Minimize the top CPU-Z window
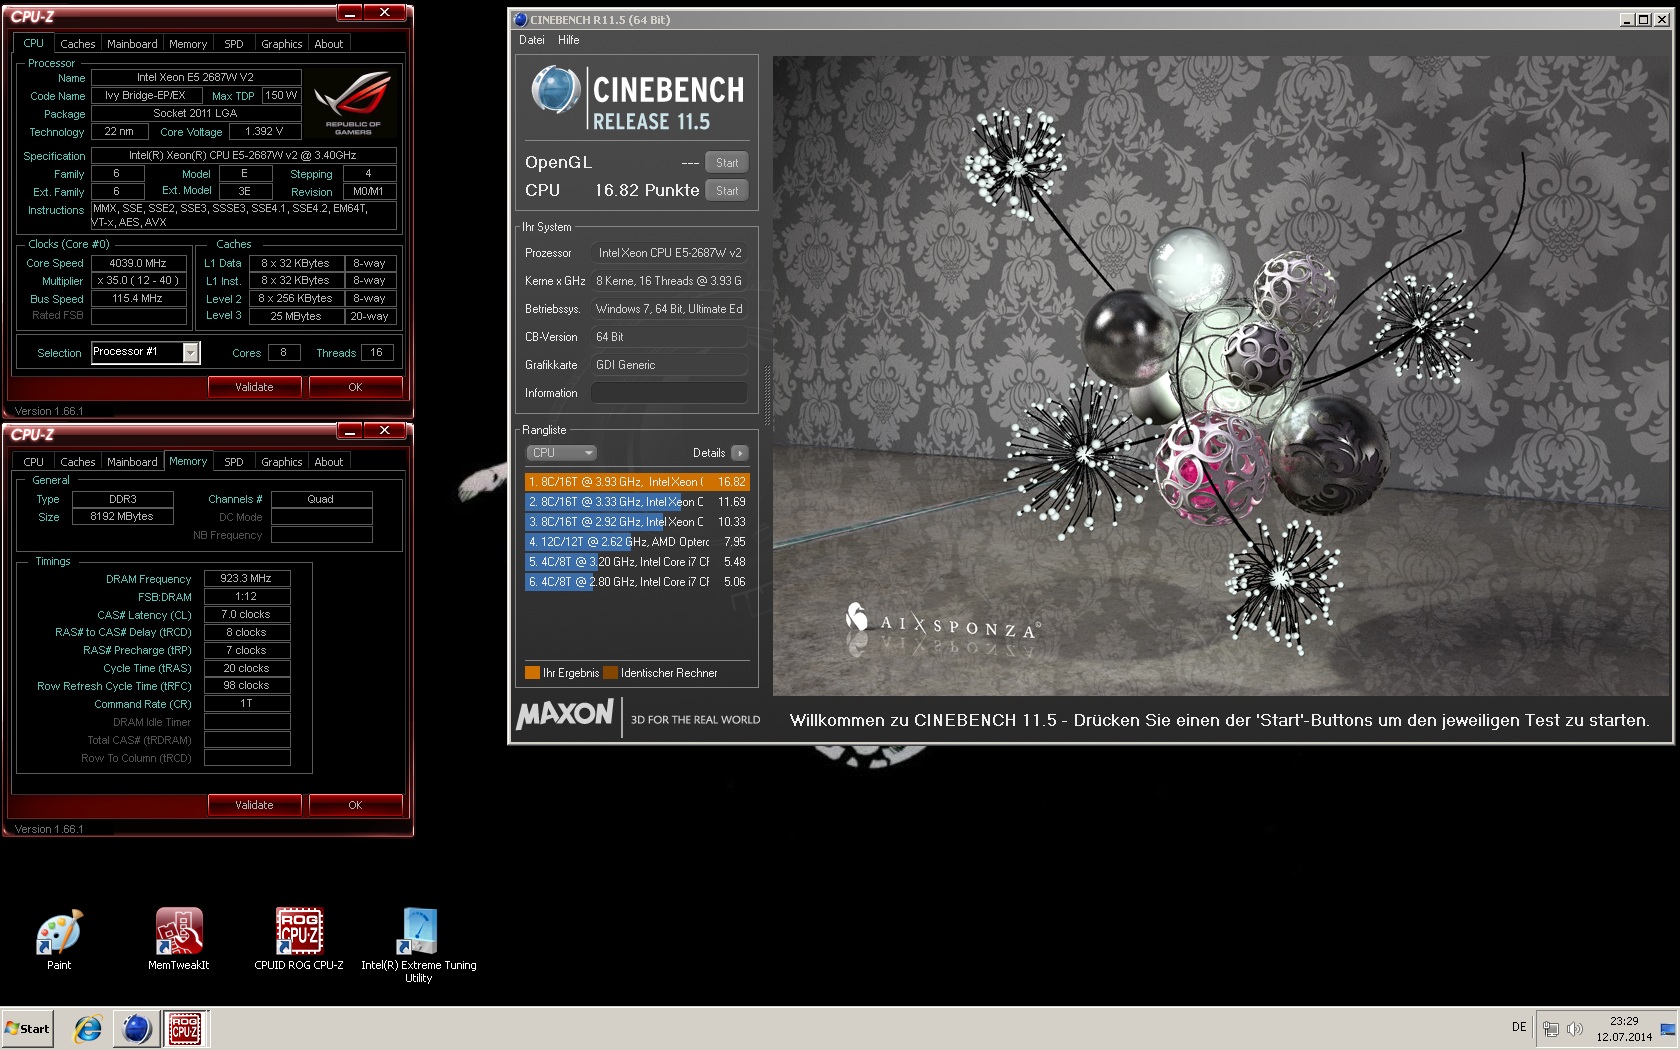 point(349,13)
